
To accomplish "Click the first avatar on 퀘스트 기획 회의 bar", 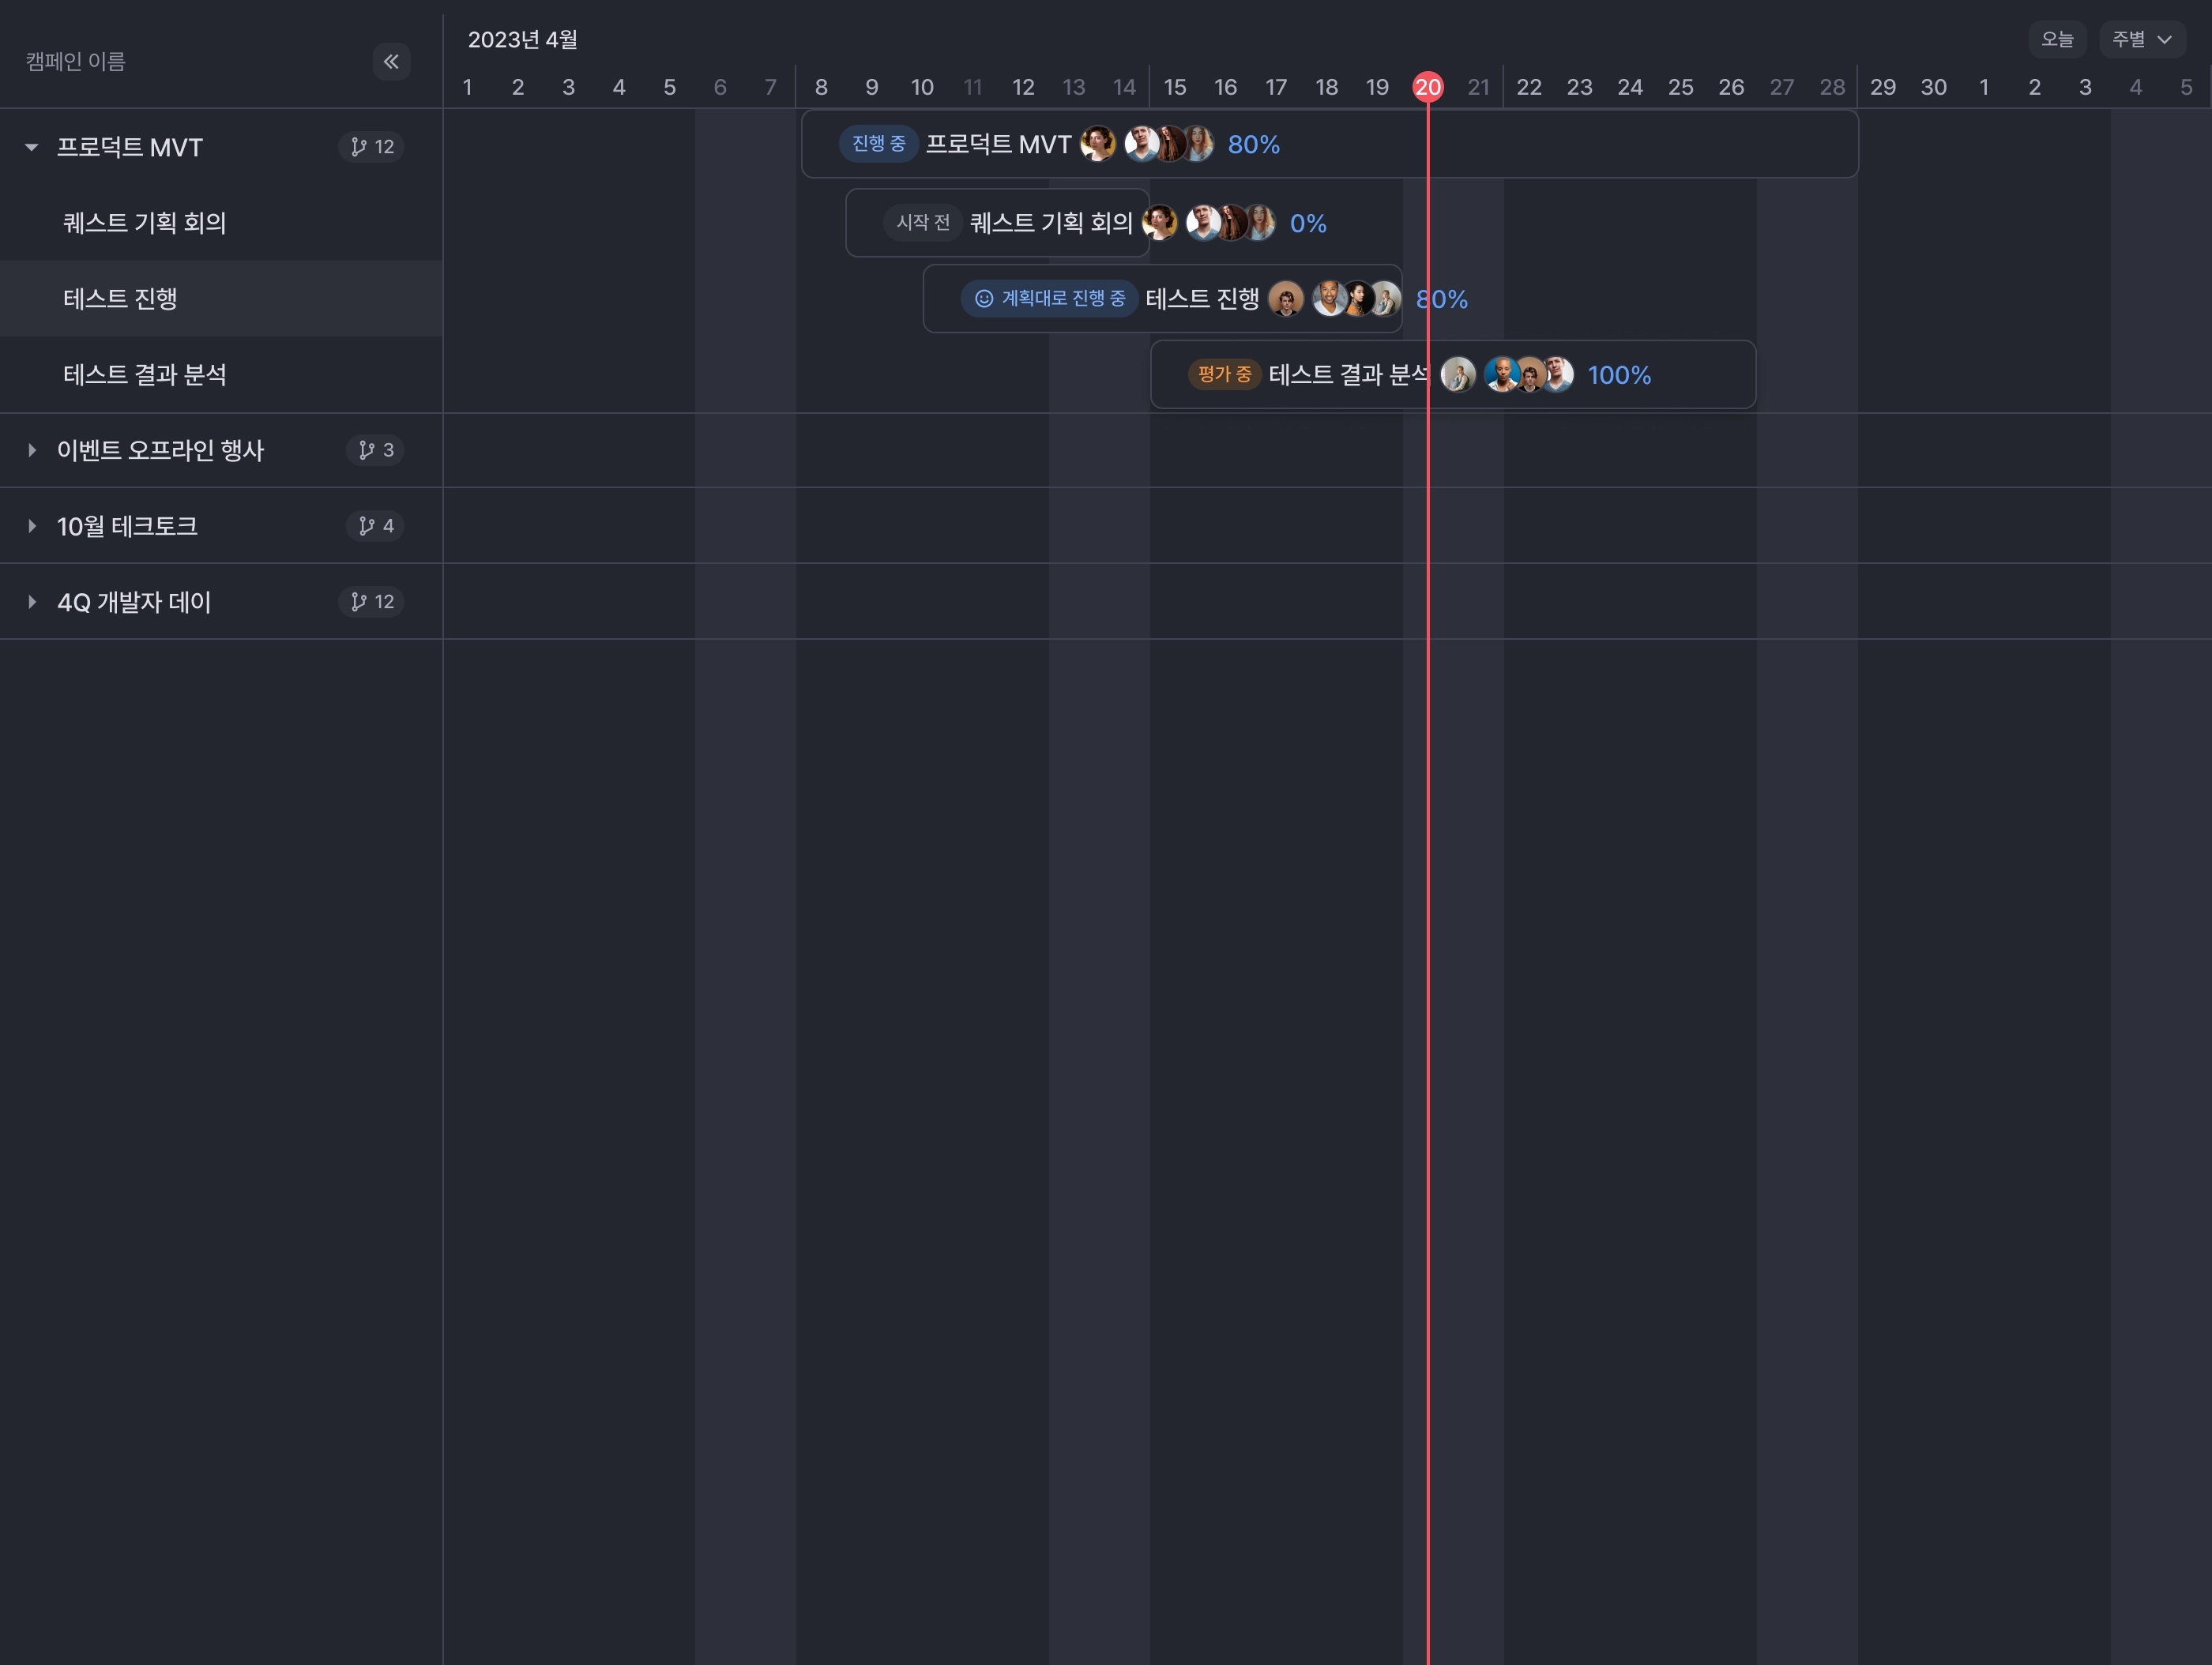I will [x=1160, y=222].
